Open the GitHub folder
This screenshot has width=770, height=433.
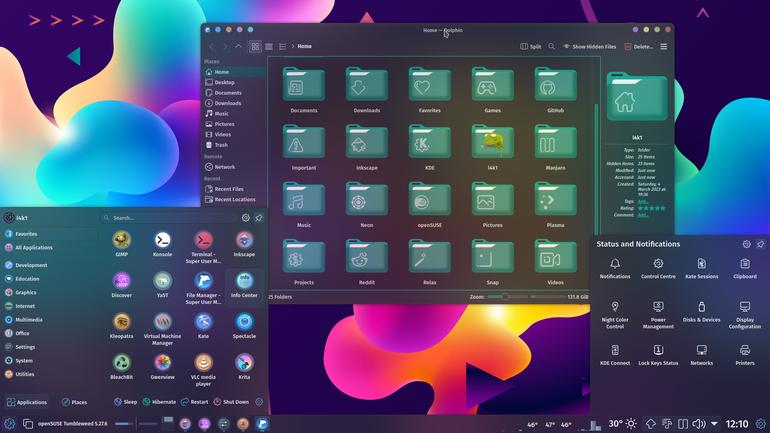tap(555, 90)
